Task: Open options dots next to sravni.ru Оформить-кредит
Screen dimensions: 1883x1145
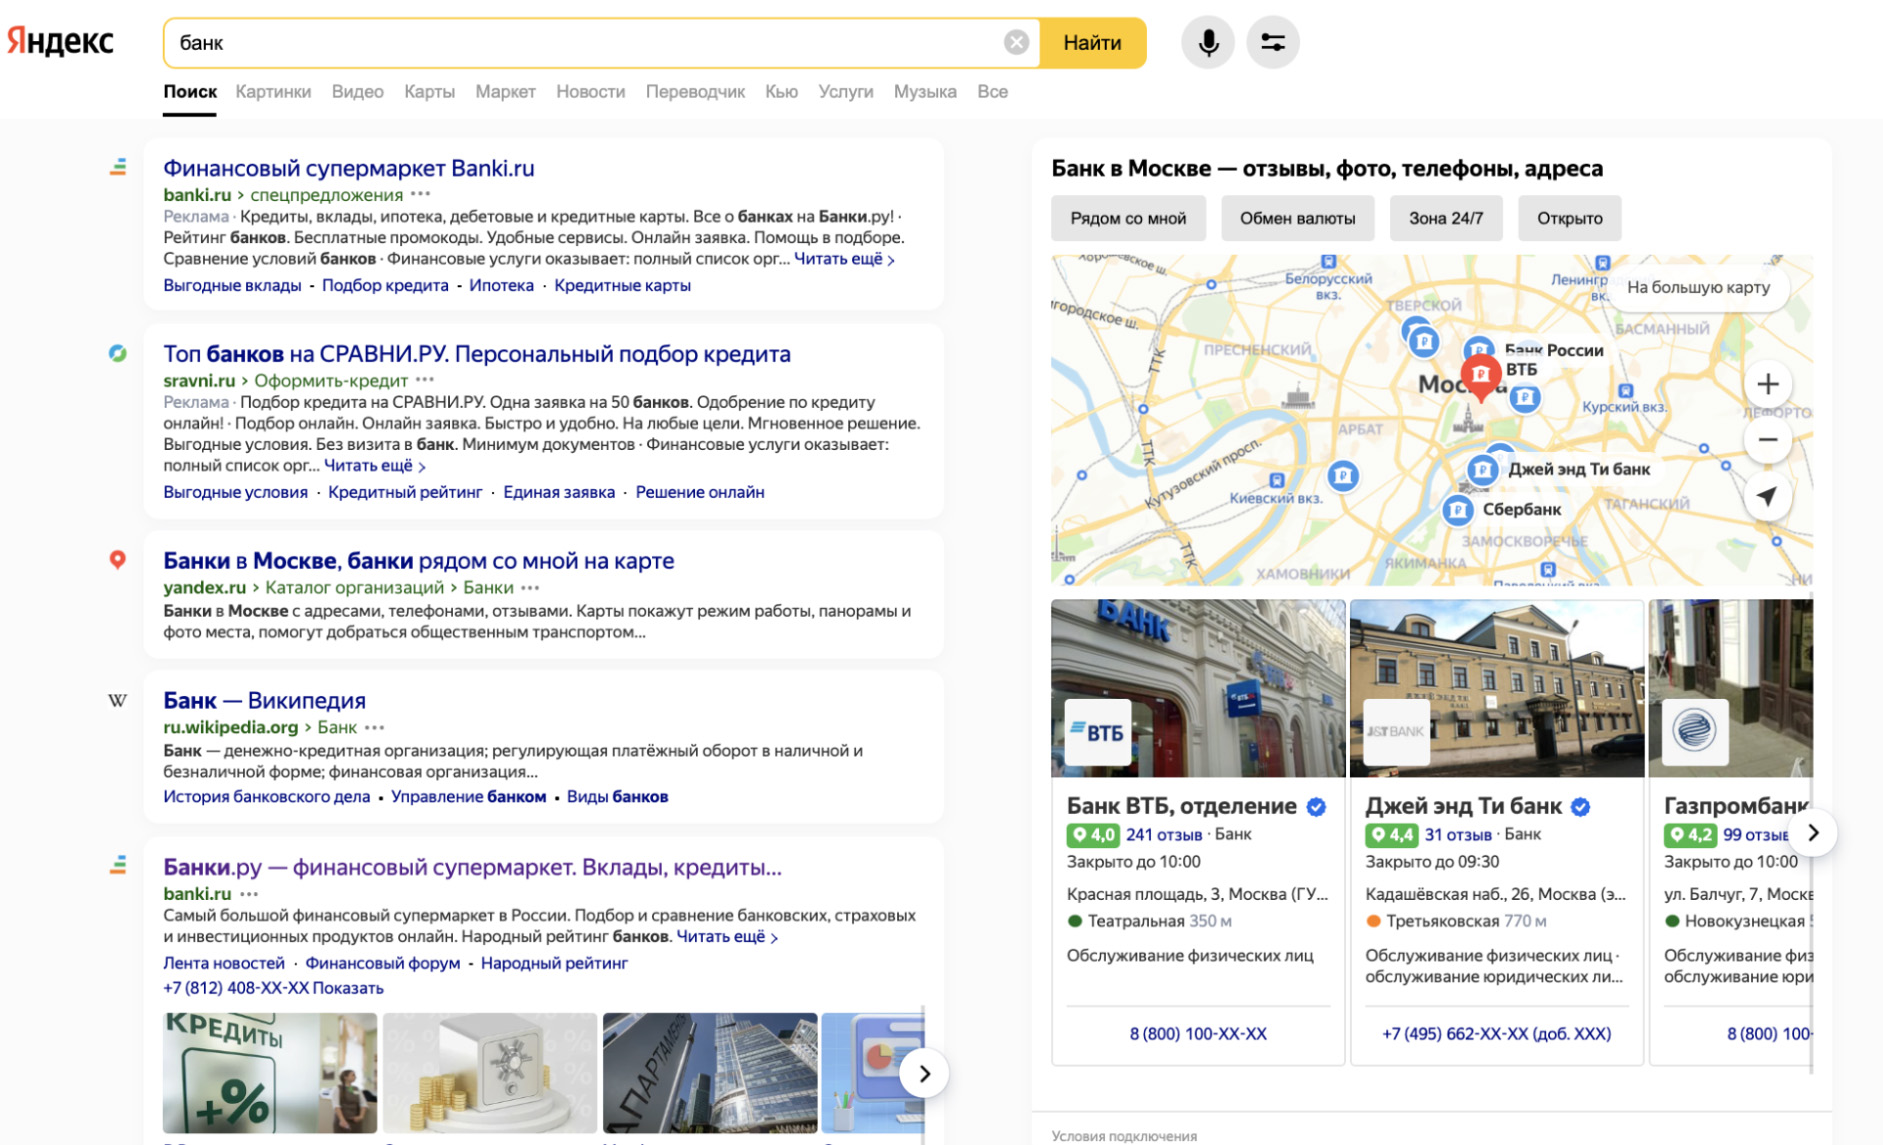Action: click(425, 380)
